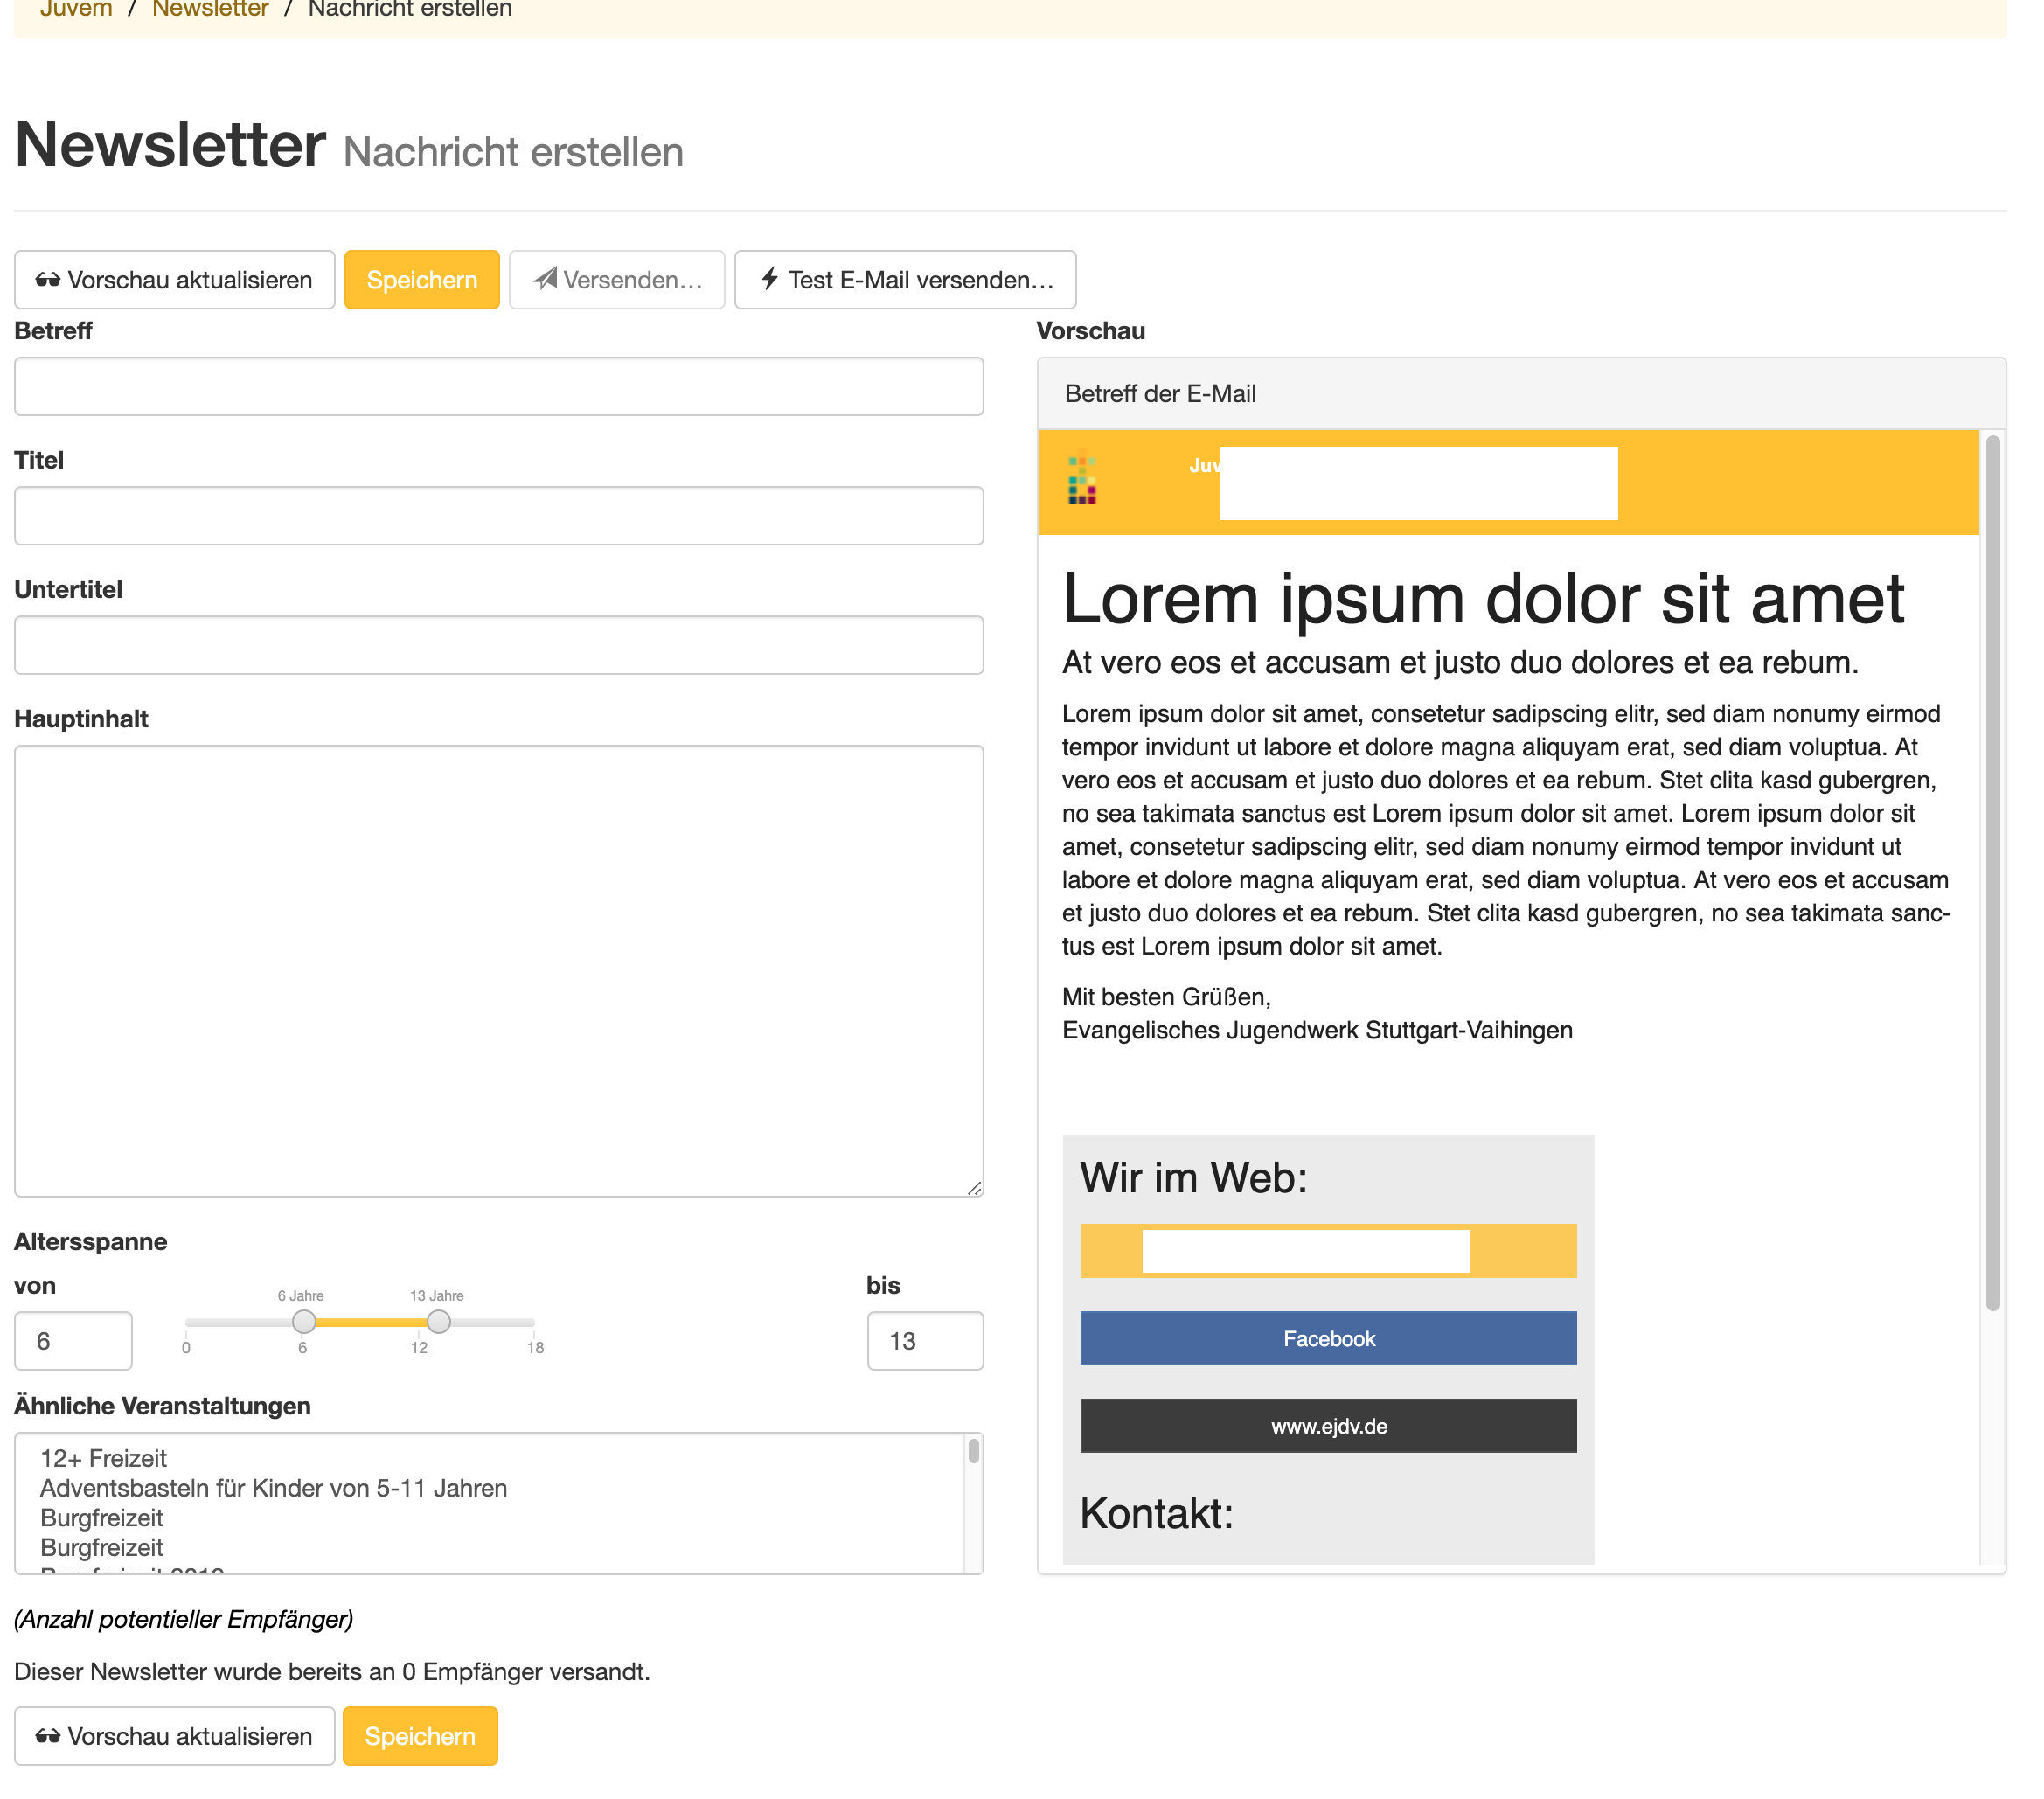Image resolution: width=2044 pixels, height=1799 pixels.
Task: Click 'Betreff der E-Mail' preview header
Action: 1160,394
